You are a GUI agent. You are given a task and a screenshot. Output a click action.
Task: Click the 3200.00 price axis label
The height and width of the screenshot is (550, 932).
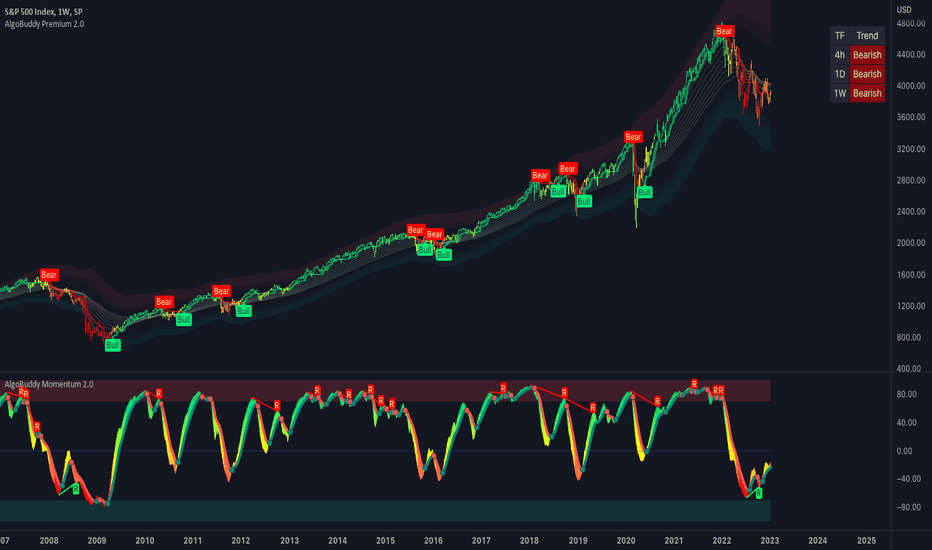pyautogui.click(x=911, y=149)
